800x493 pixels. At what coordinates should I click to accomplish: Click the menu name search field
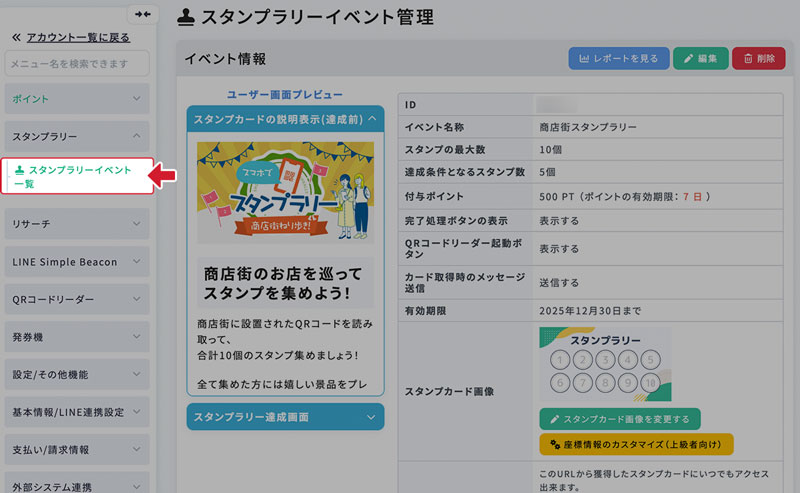(x=77, y=64)
